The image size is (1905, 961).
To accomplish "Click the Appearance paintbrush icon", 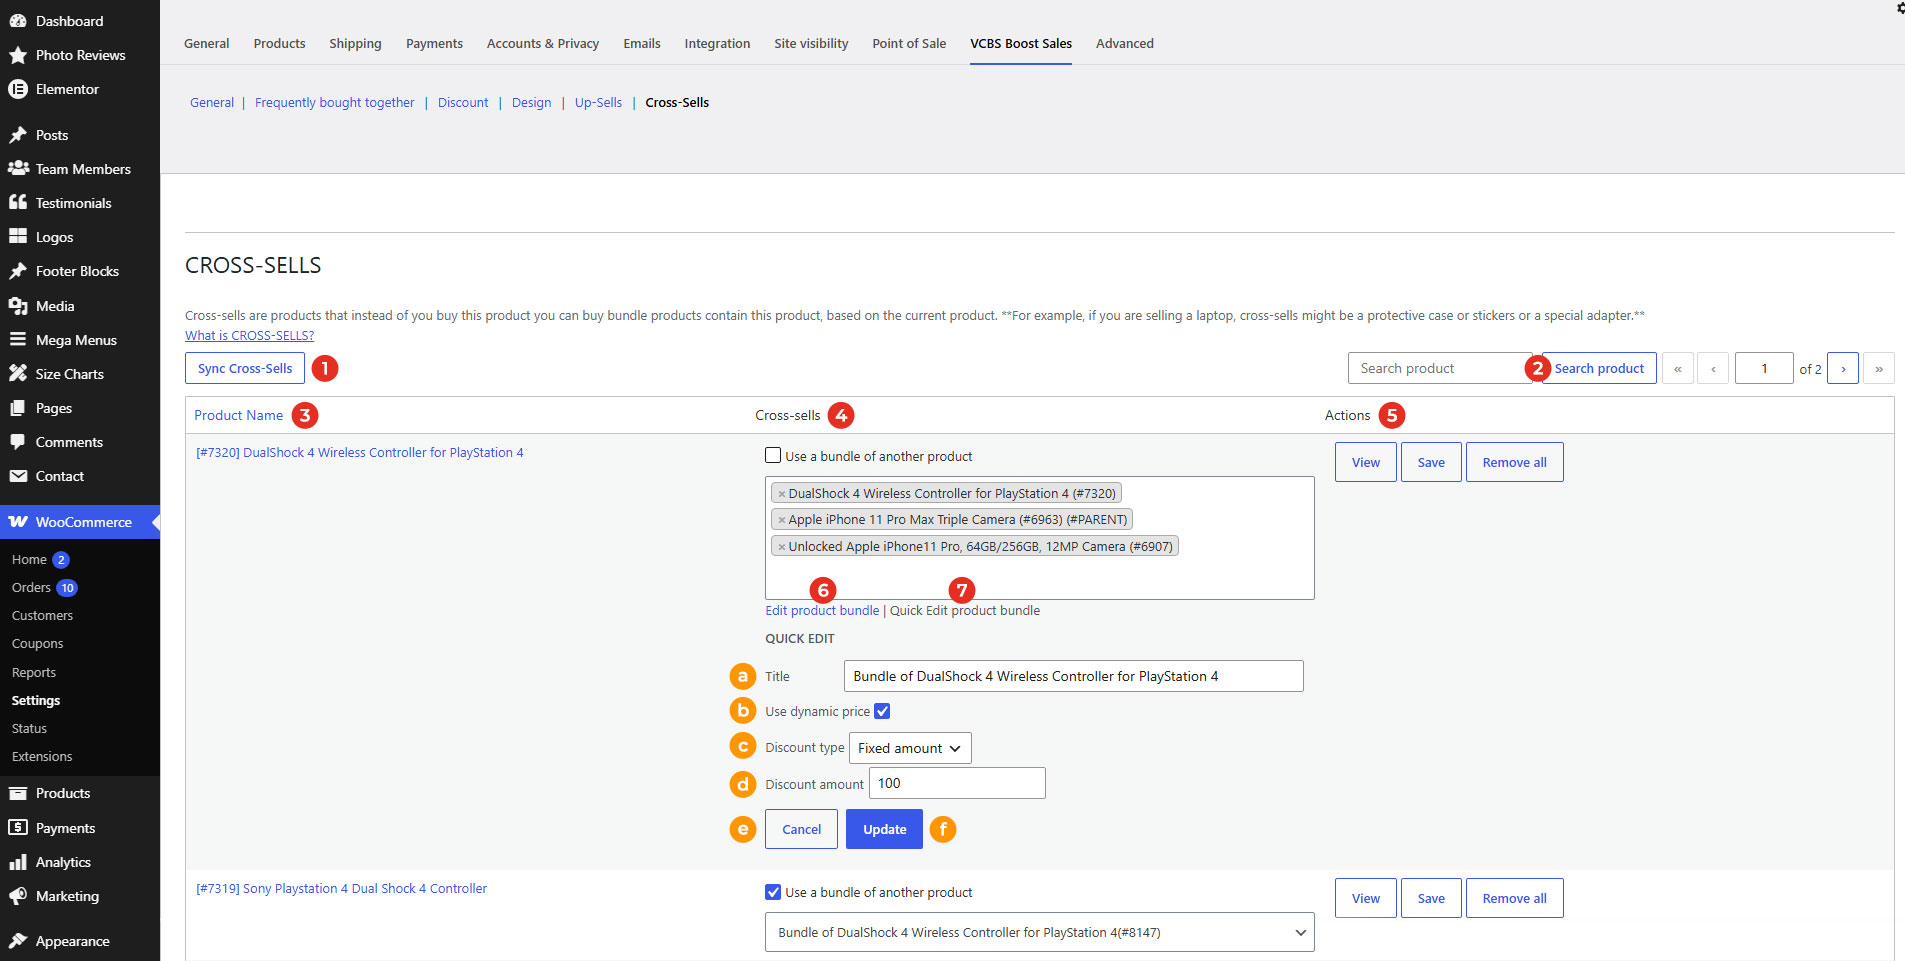I will [18, 941].
